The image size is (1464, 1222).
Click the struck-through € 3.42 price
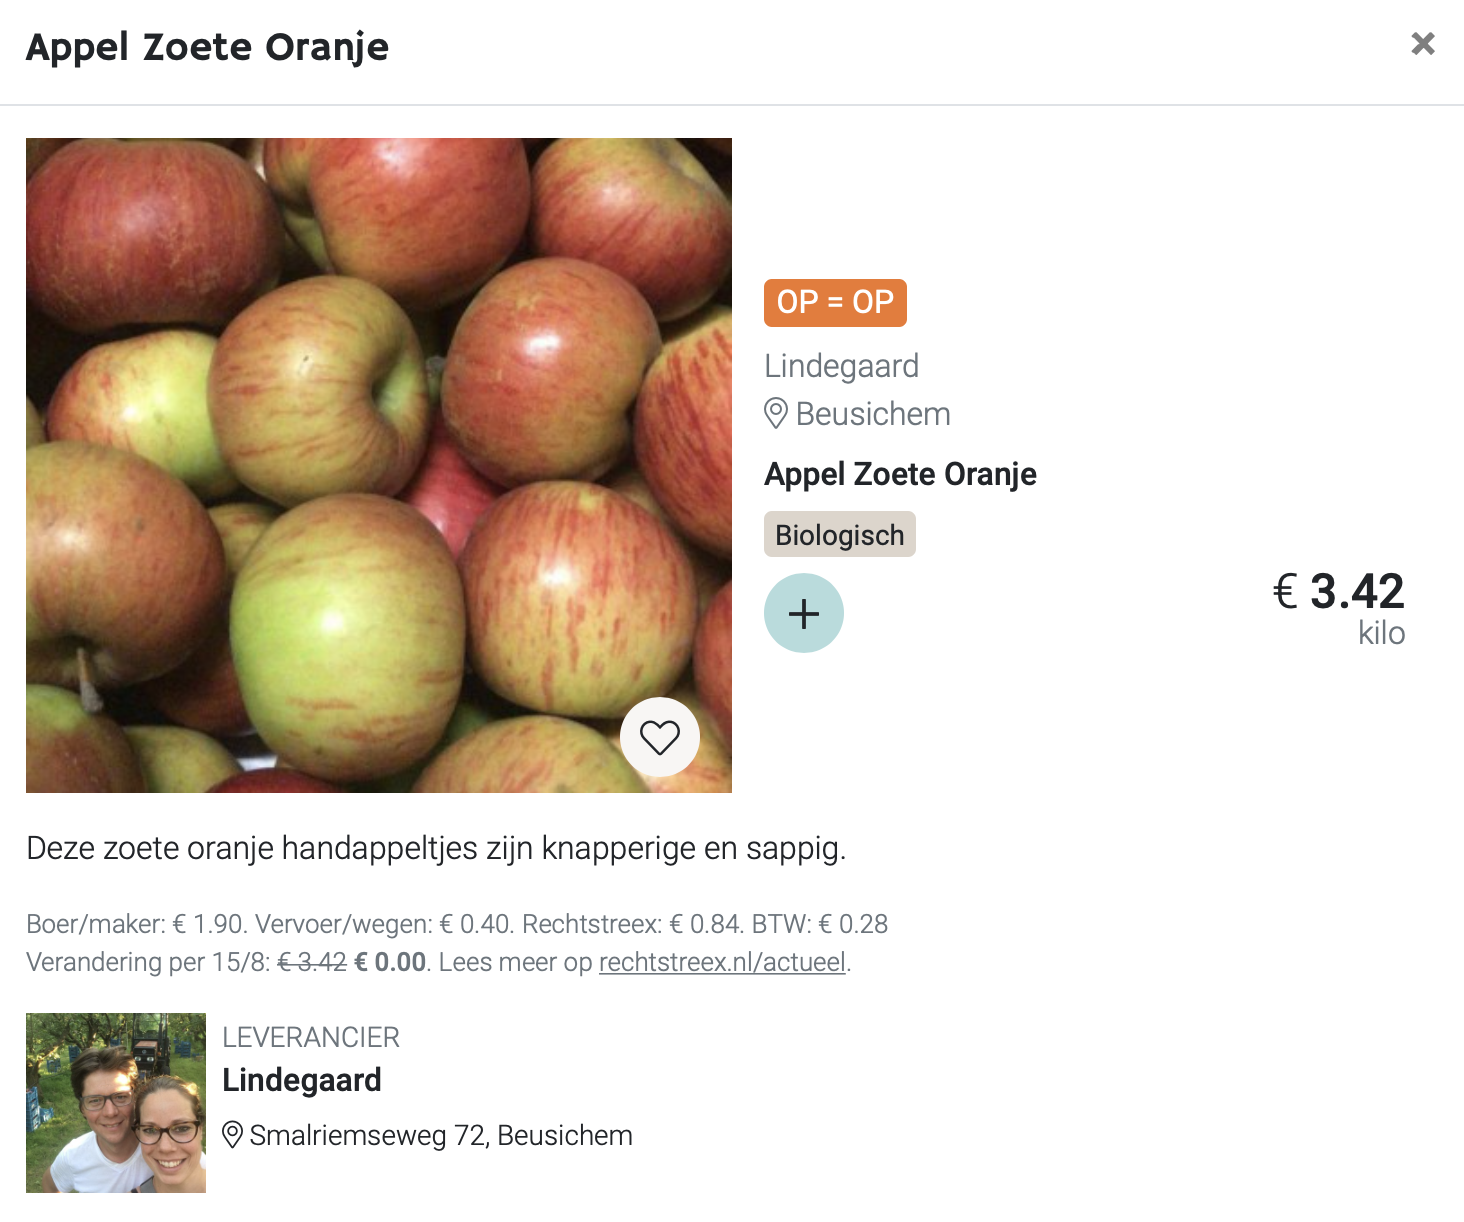312,962
